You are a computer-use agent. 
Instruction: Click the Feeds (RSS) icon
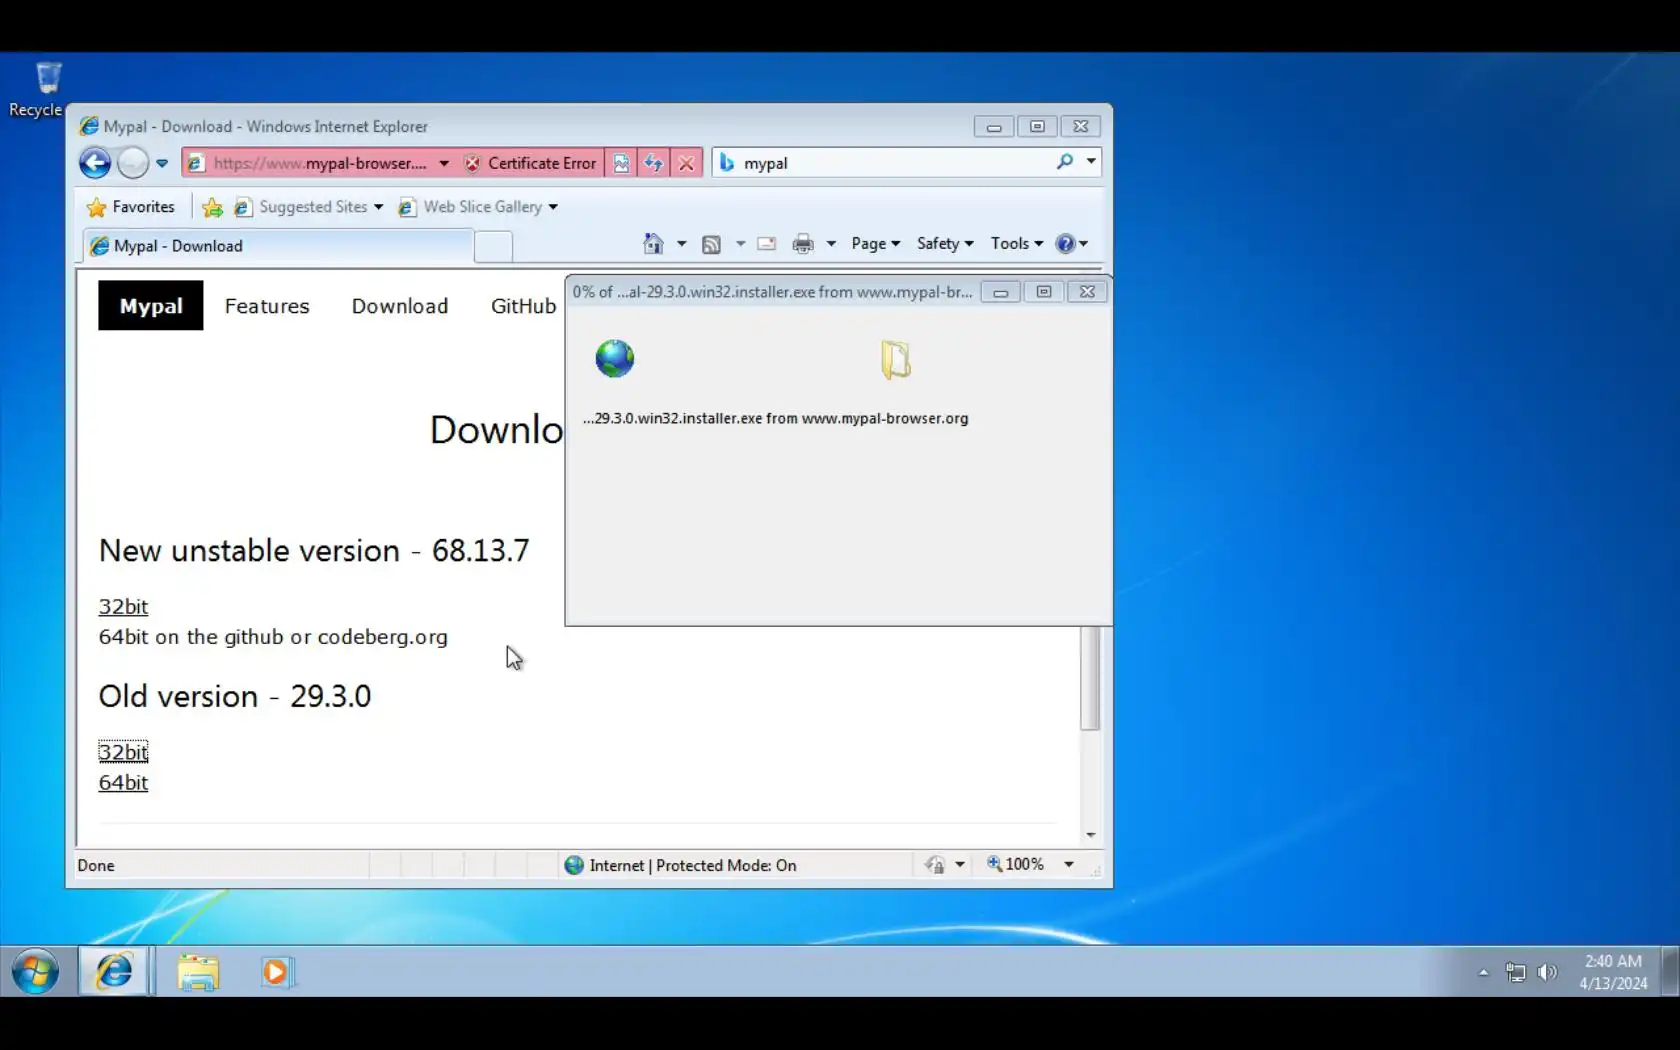tap(711, 244)
